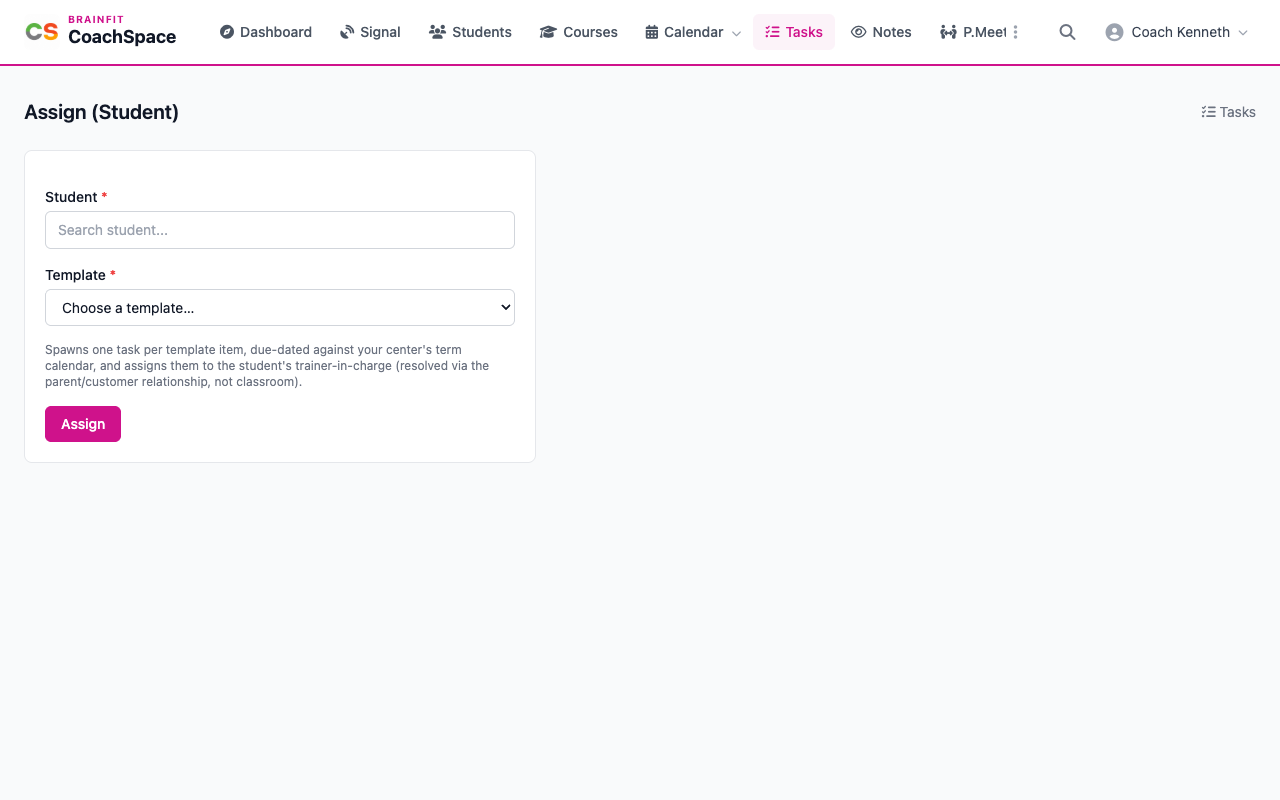The width and height of the screenshot is (1280, 800).
Task: Open the P.Meet nav item
Action: tap(973, 32)
